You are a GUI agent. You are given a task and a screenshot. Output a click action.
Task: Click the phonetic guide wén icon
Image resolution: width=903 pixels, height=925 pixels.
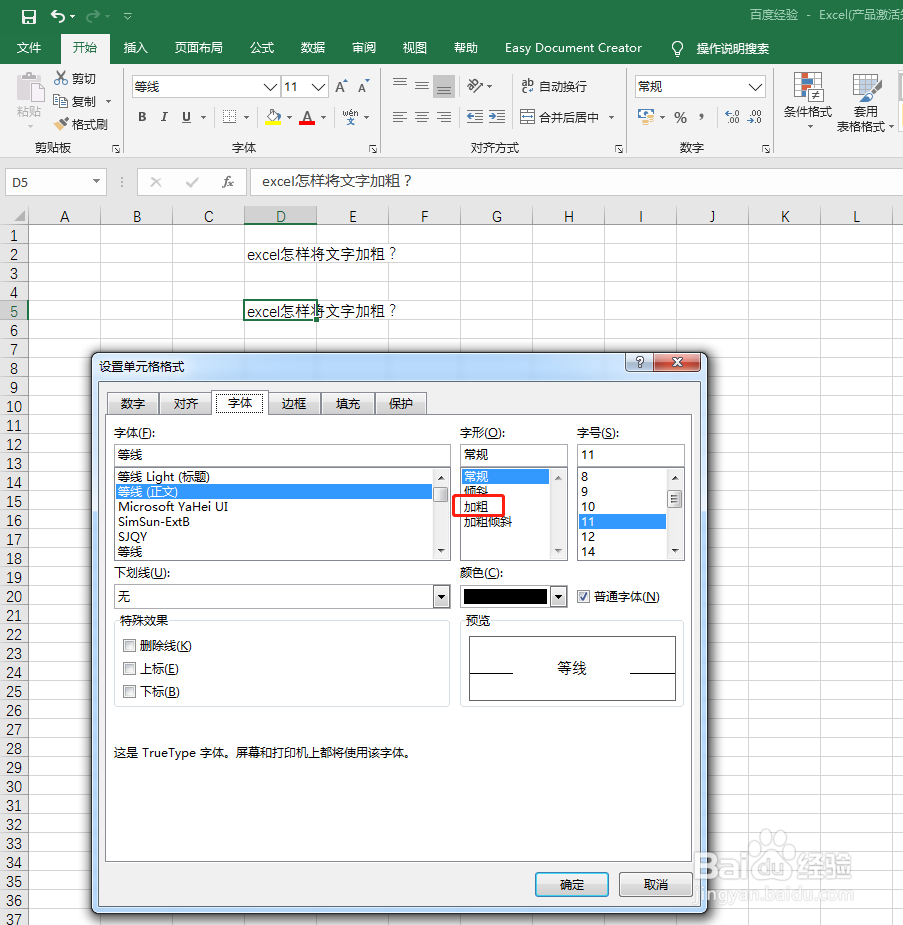(x=350, y=117)
